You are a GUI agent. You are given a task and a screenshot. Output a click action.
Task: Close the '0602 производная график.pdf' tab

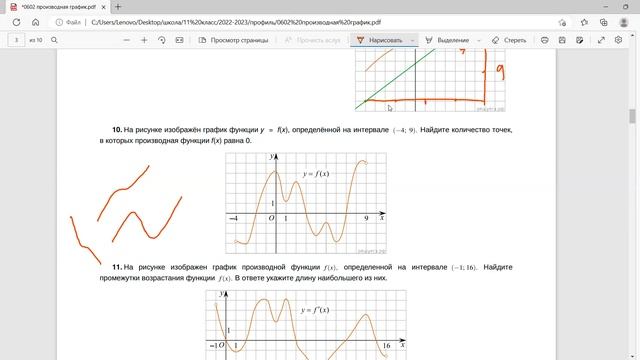pyautogui.click(x=103, y=7)
